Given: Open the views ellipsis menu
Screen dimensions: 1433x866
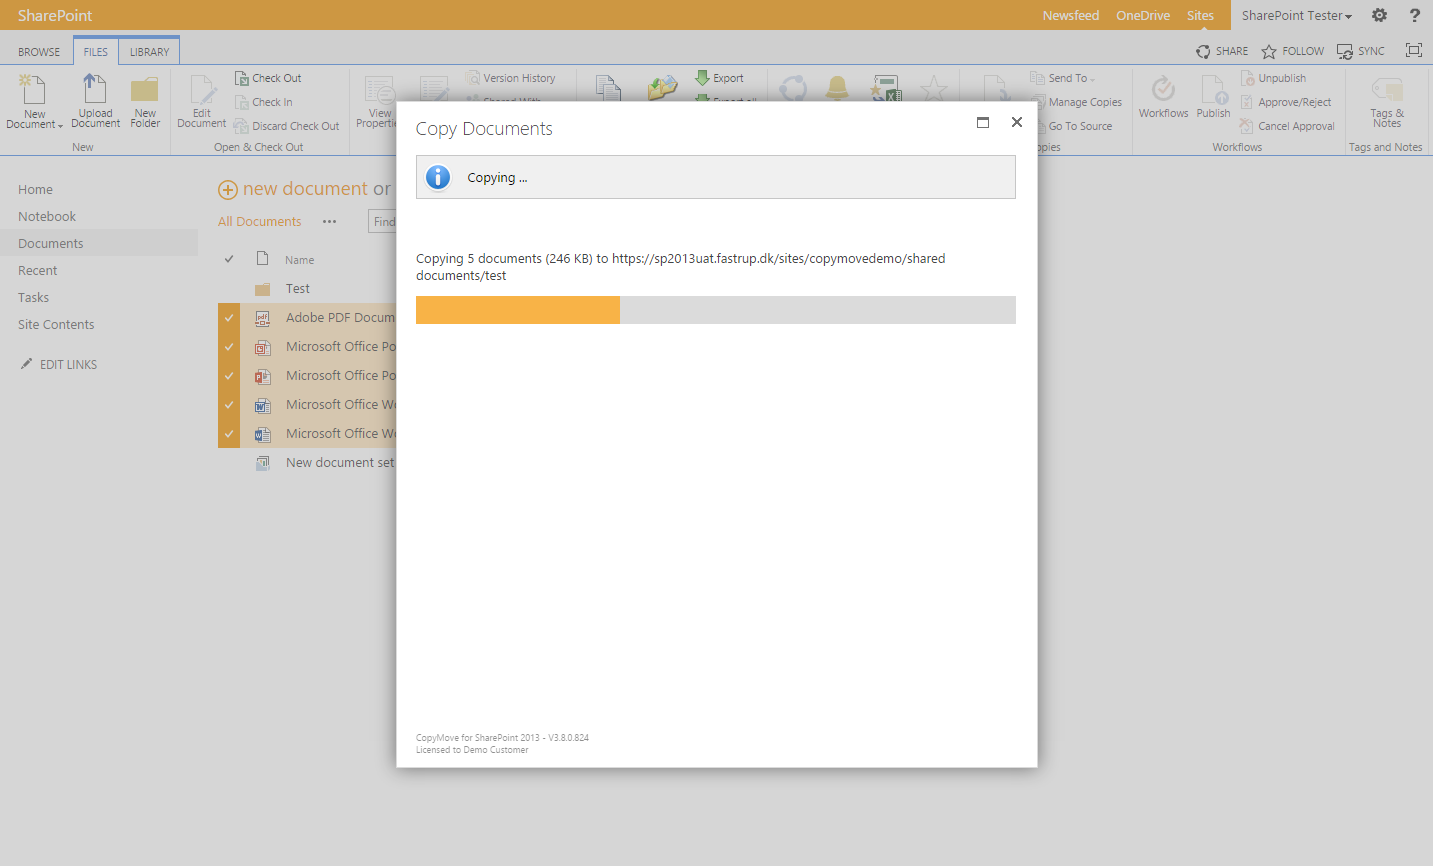Looking at the screenshot, I should [329, 221].
